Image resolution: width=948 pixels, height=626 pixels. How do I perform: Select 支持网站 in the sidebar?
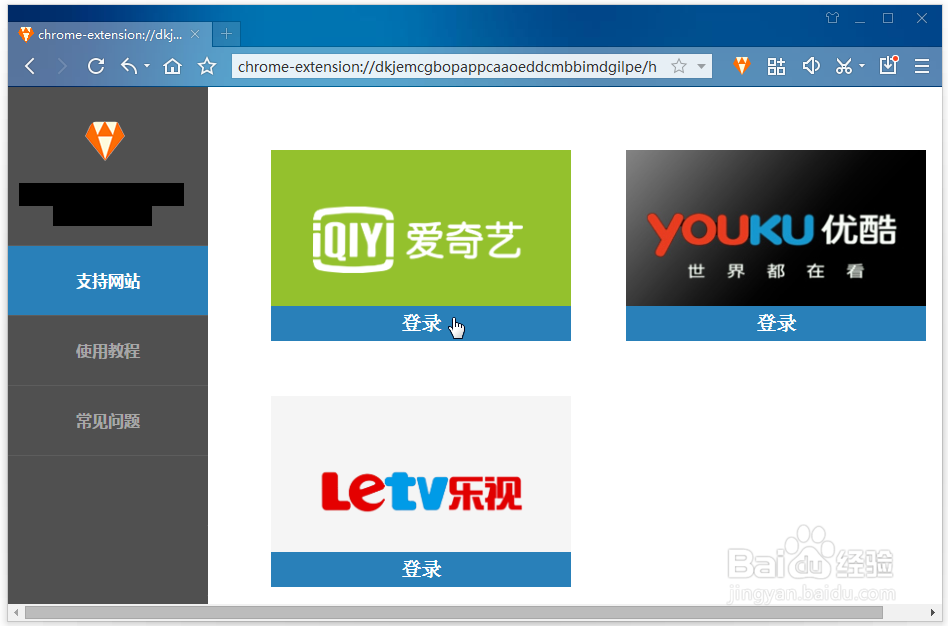(108, 281)
